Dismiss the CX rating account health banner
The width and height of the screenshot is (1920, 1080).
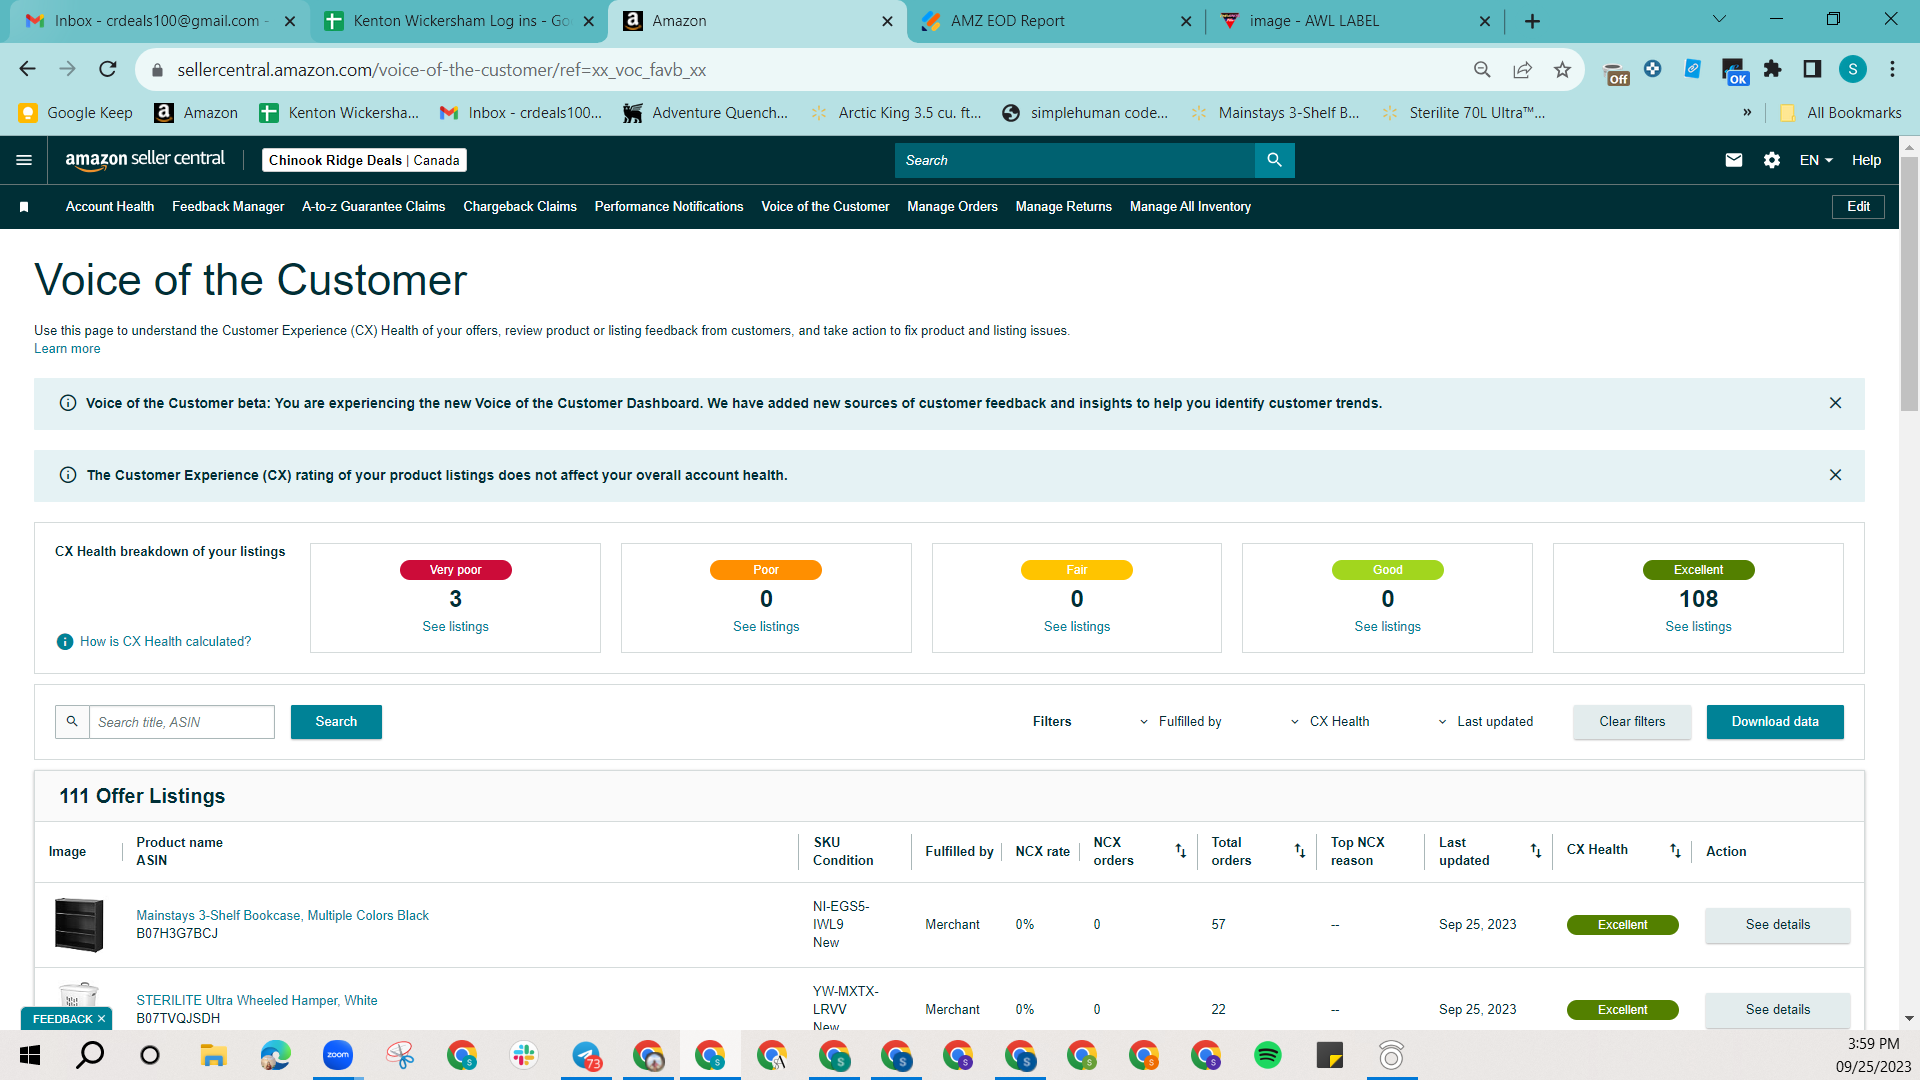click(x=1835, y=475)
